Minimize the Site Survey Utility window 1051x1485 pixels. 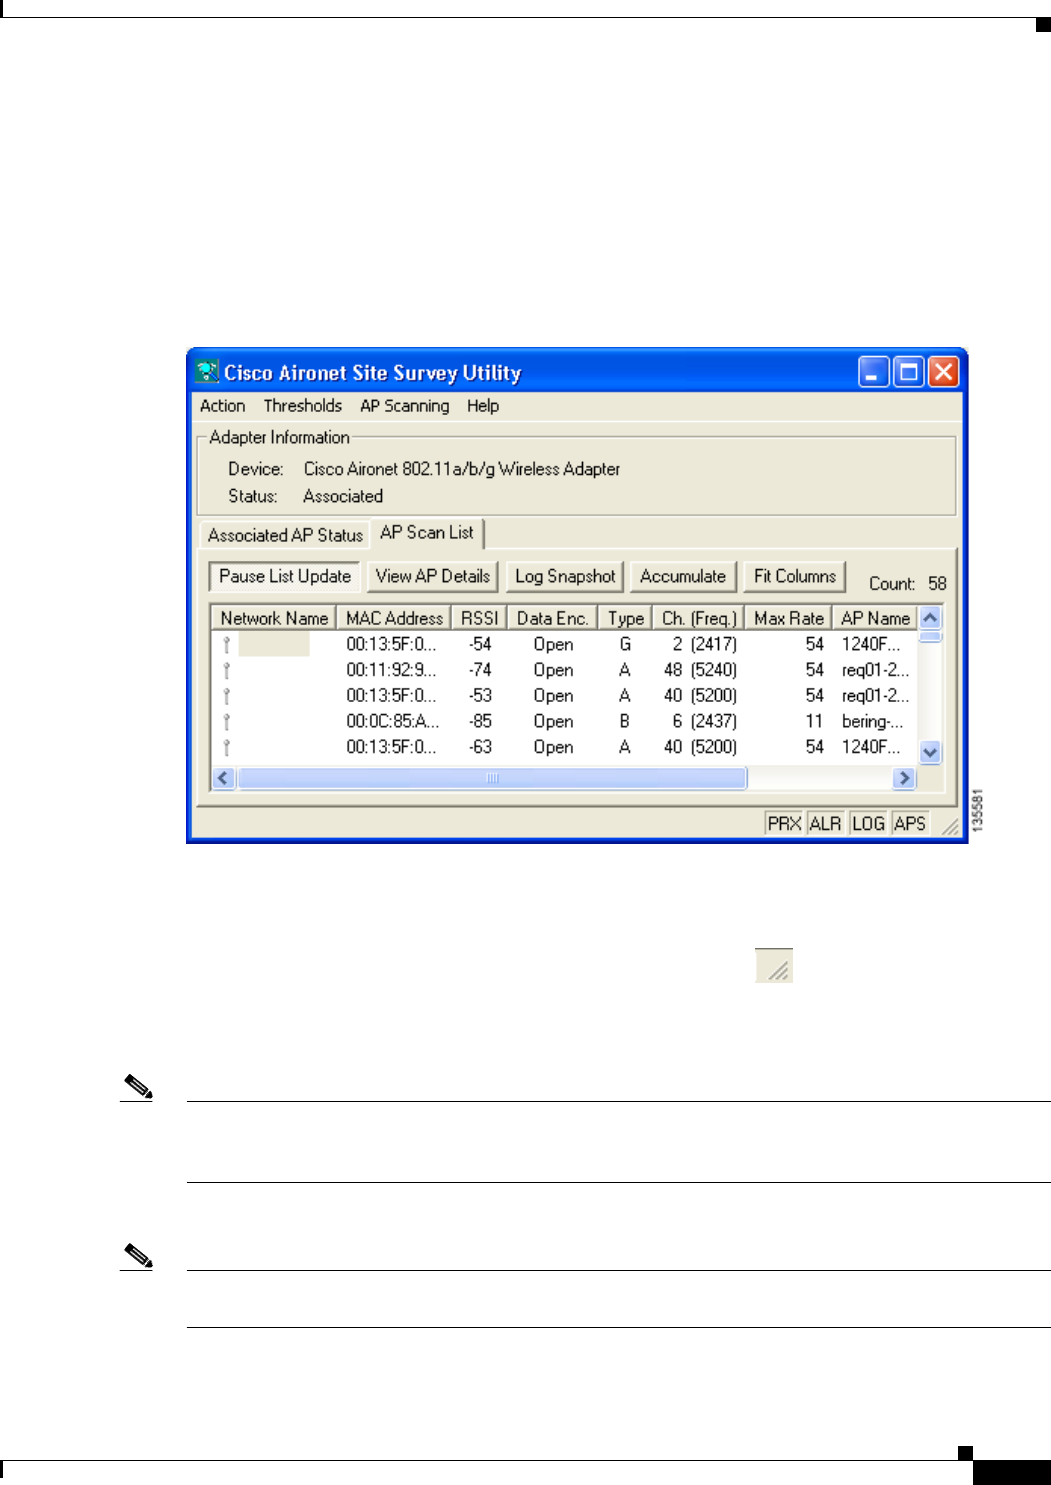click(874, 373)
